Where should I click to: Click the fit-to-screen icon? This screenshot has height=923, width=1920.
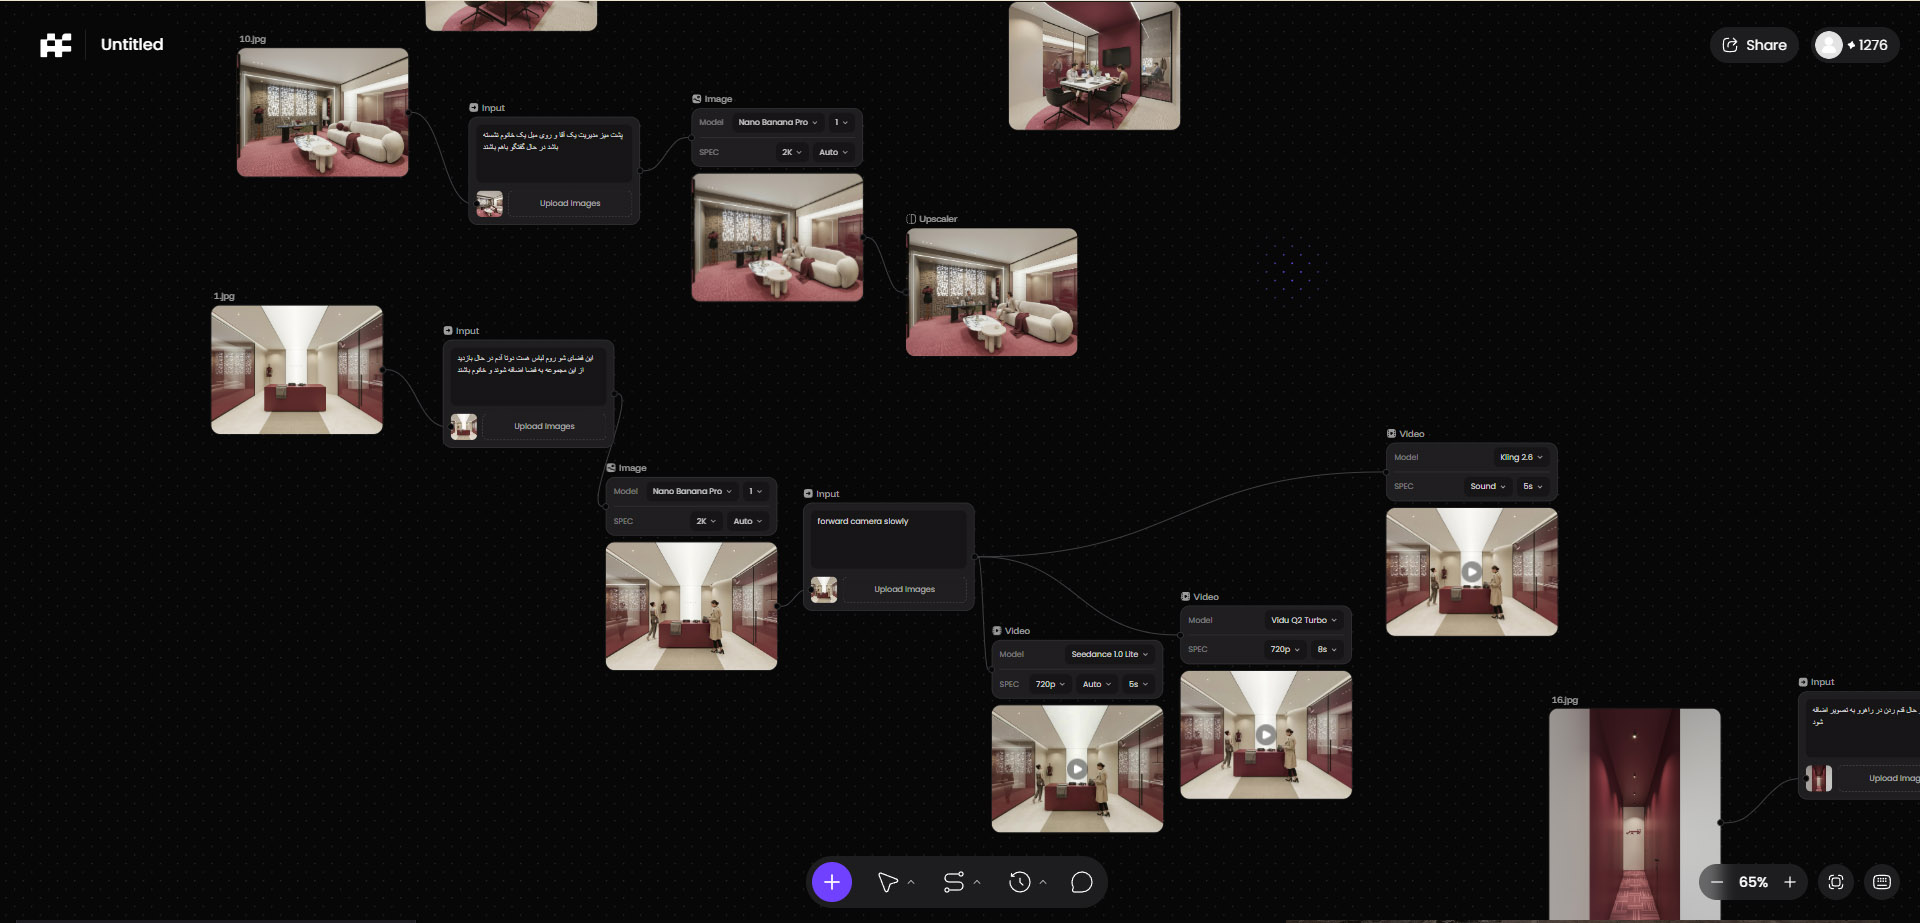click(1835, 882)
